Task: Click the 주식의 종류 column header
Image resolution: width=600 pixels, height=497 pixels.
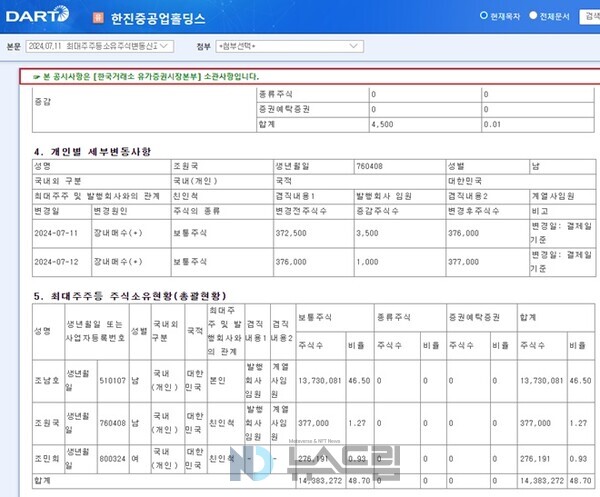Action: tap(196, 211)
